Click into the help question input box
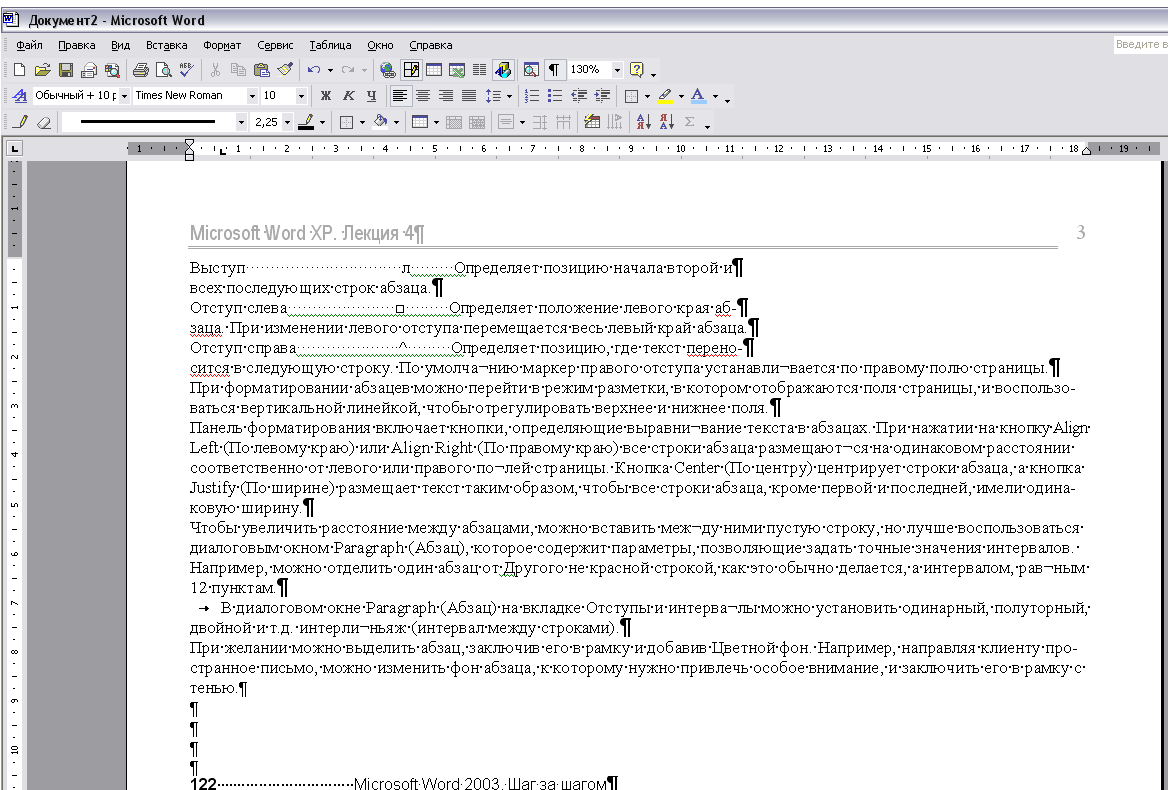The width and height of the screenshot is (1168, 790). pyautogui.click(x=1140, y=45)
